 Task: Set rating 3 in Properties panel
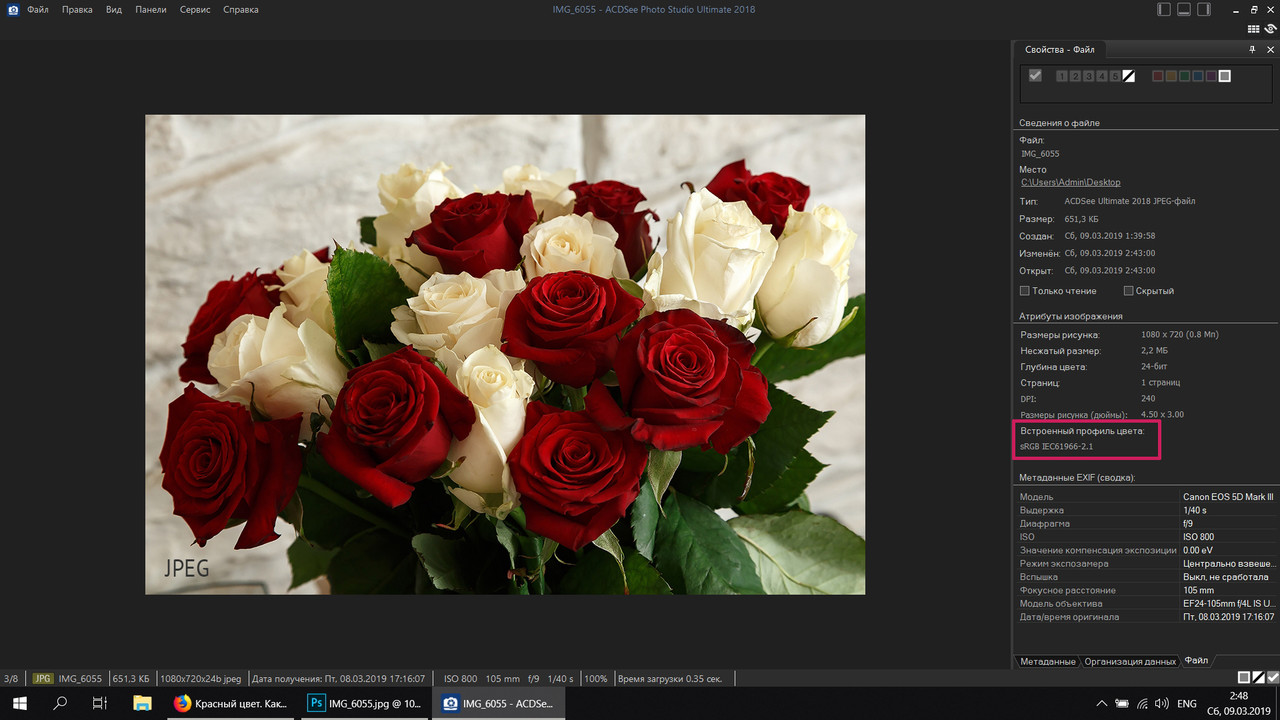point(1088,76)
